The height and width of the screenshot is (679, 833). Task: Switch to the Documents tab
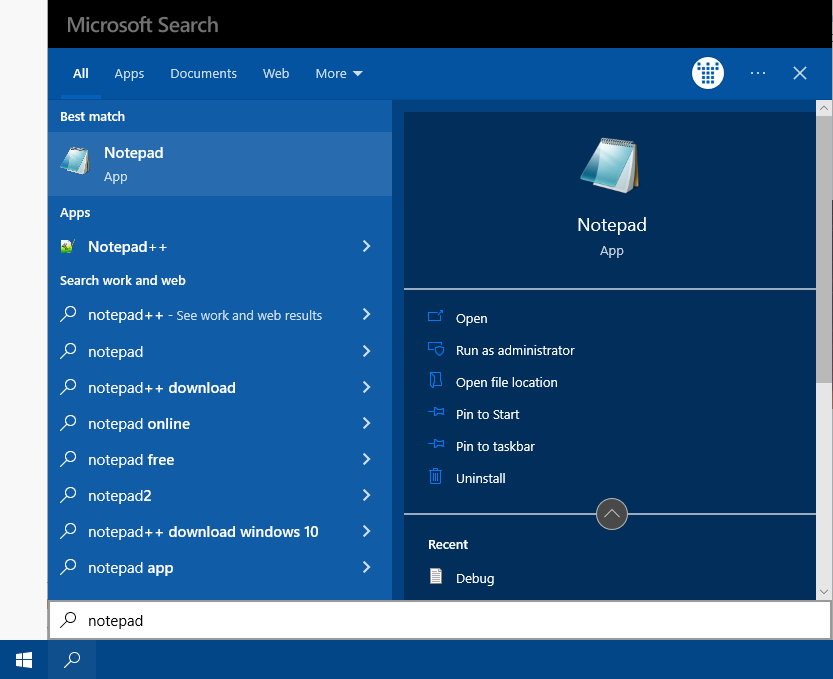pos(203,73)
